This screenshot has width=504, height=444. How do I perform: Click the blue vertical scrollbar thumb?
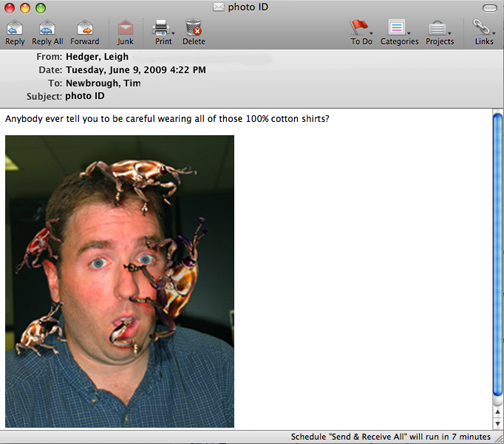pyautogui.click(x=498, y=255)
